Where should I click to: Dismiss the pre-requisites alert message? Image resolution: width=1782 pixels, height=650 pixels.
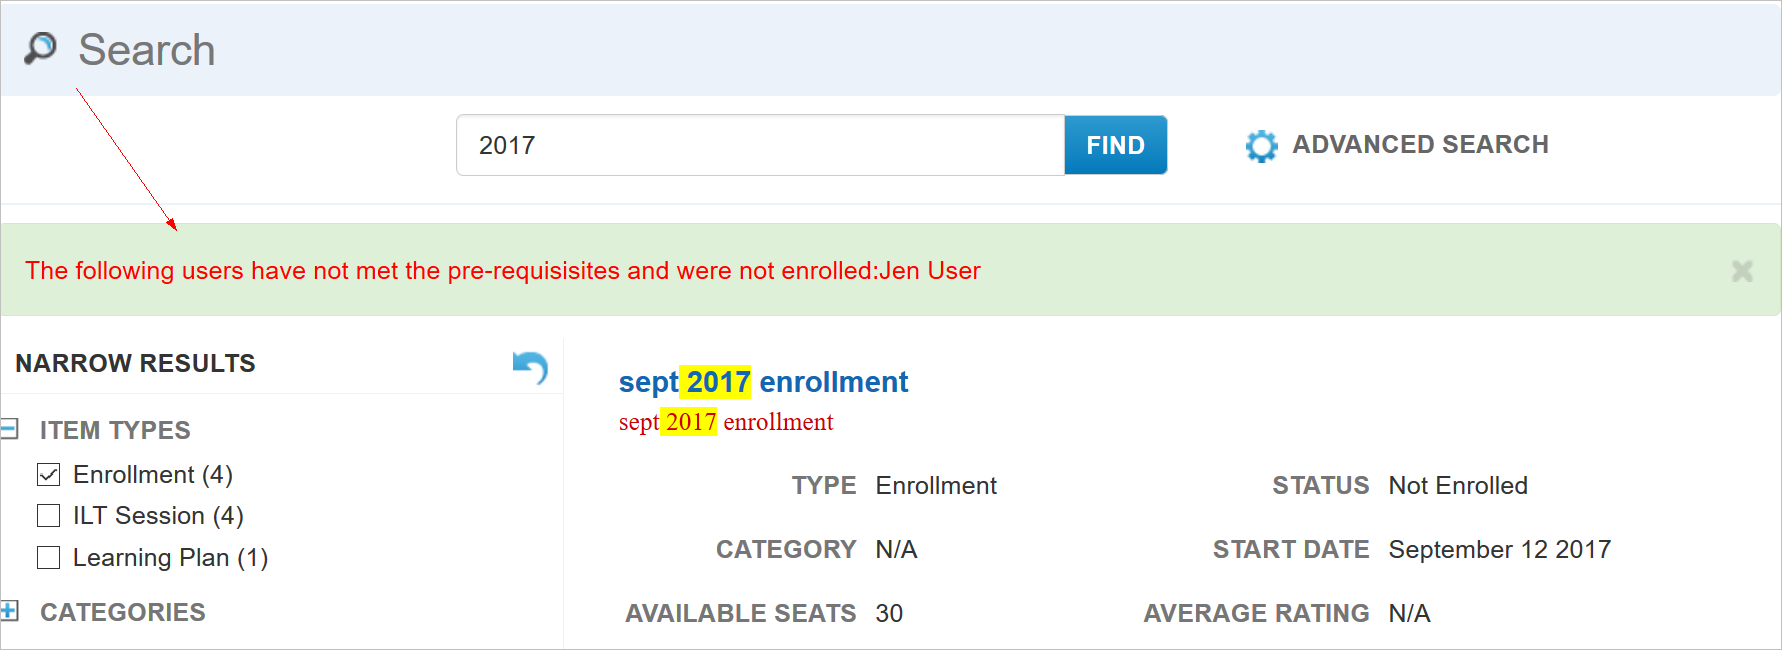[x=1742, y=271]
